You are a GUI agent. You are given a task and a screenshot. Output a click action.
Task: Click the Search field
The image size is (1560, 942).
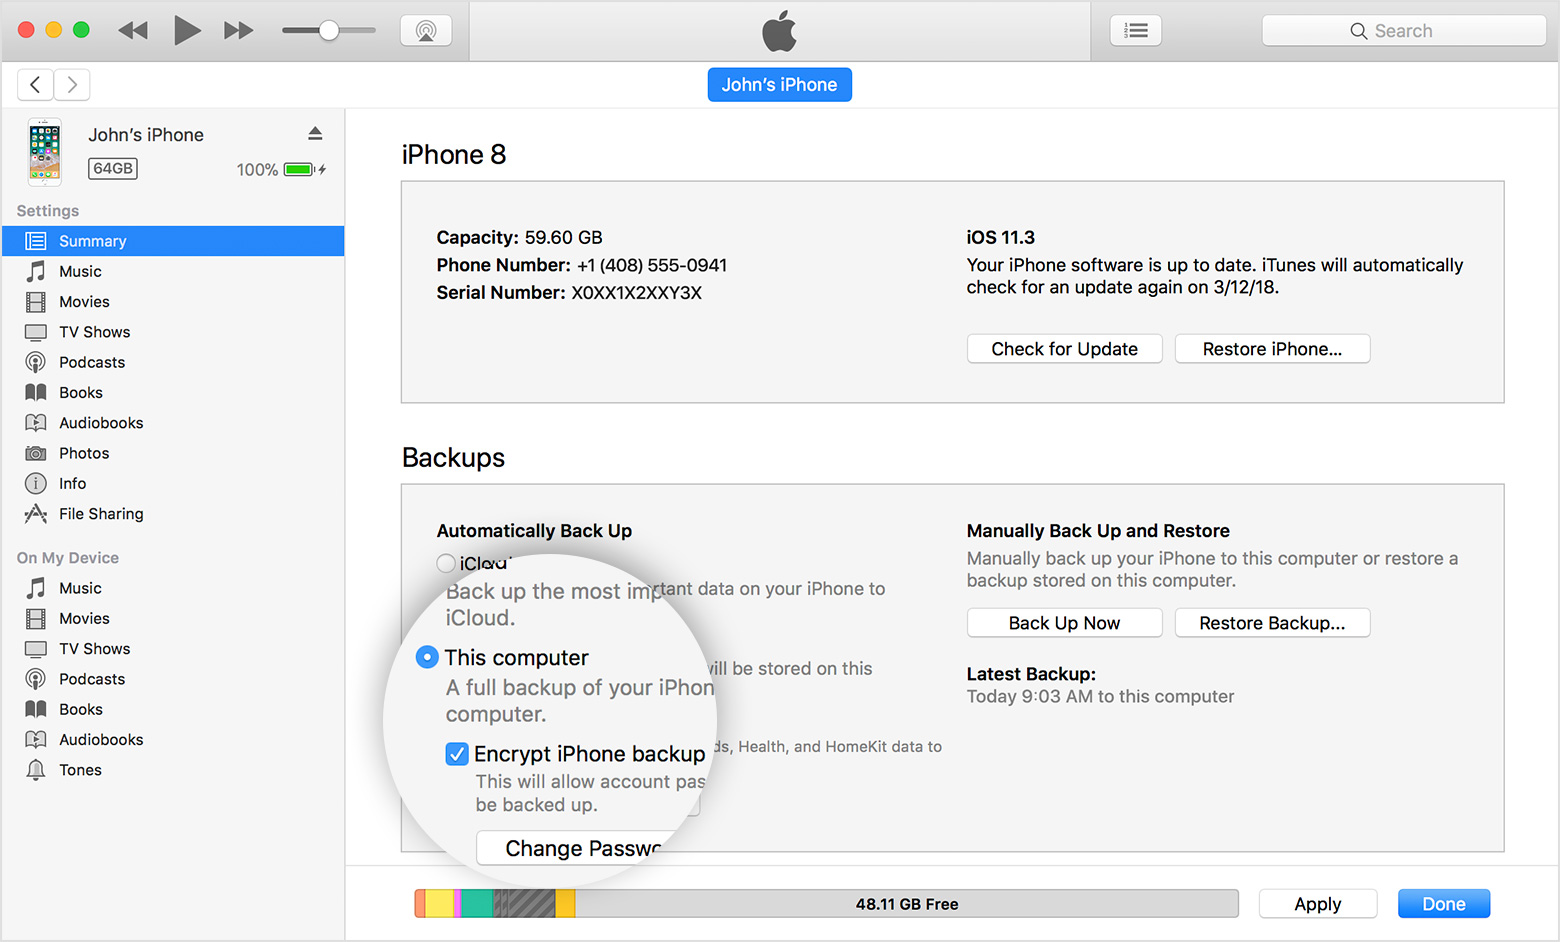tap(1404, 31)
